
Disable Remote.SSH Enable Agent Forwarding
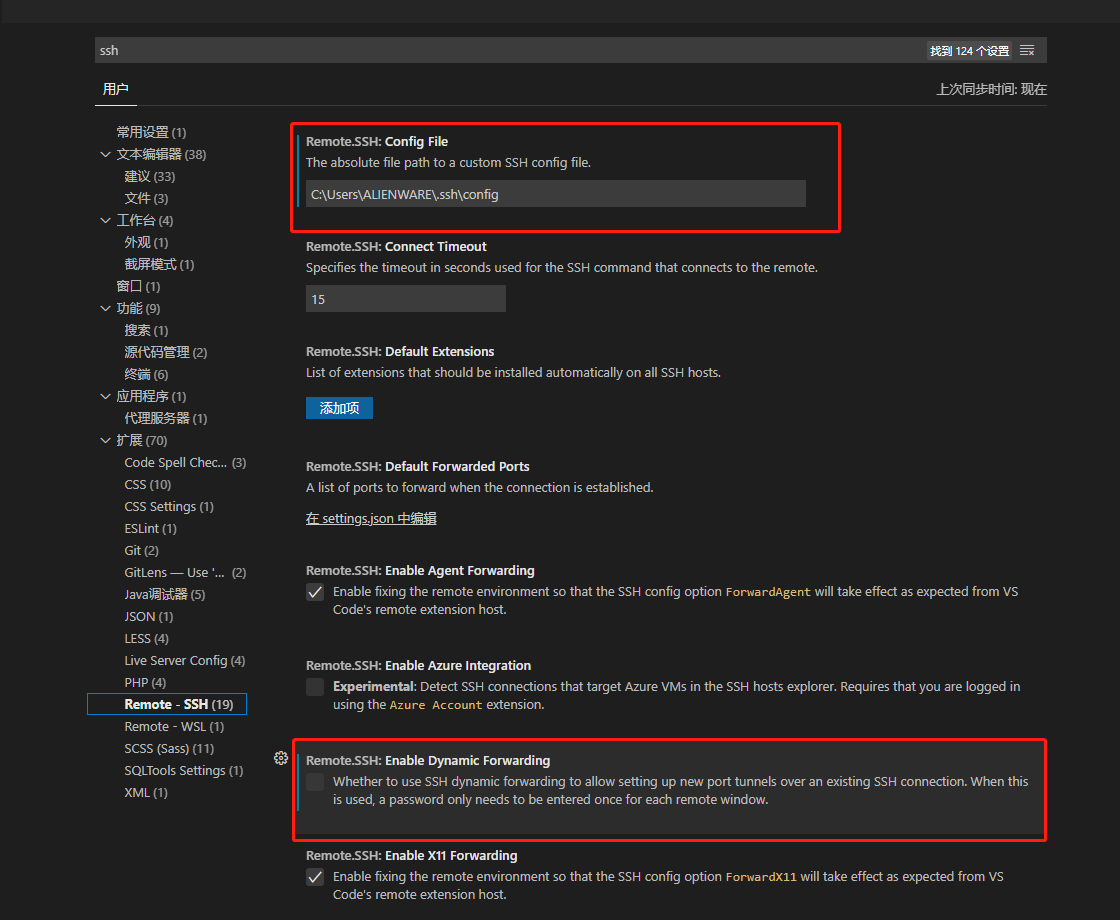click(315, 591)
